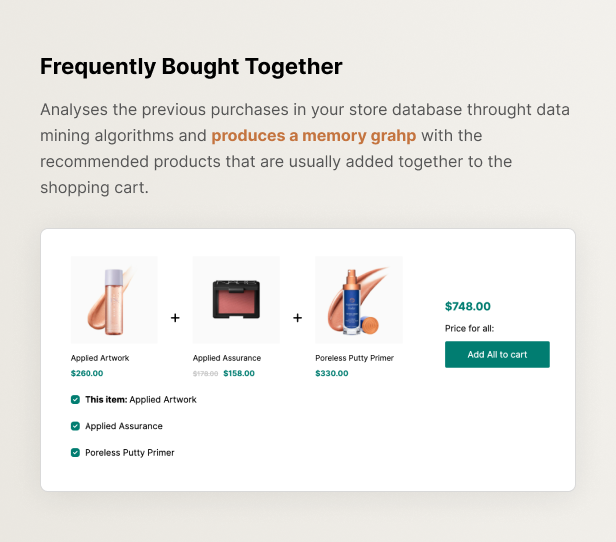Click the $330.00 price under Poreless Putty Primer
Screen dimensions: 616x542
click(x=332, y=373)
